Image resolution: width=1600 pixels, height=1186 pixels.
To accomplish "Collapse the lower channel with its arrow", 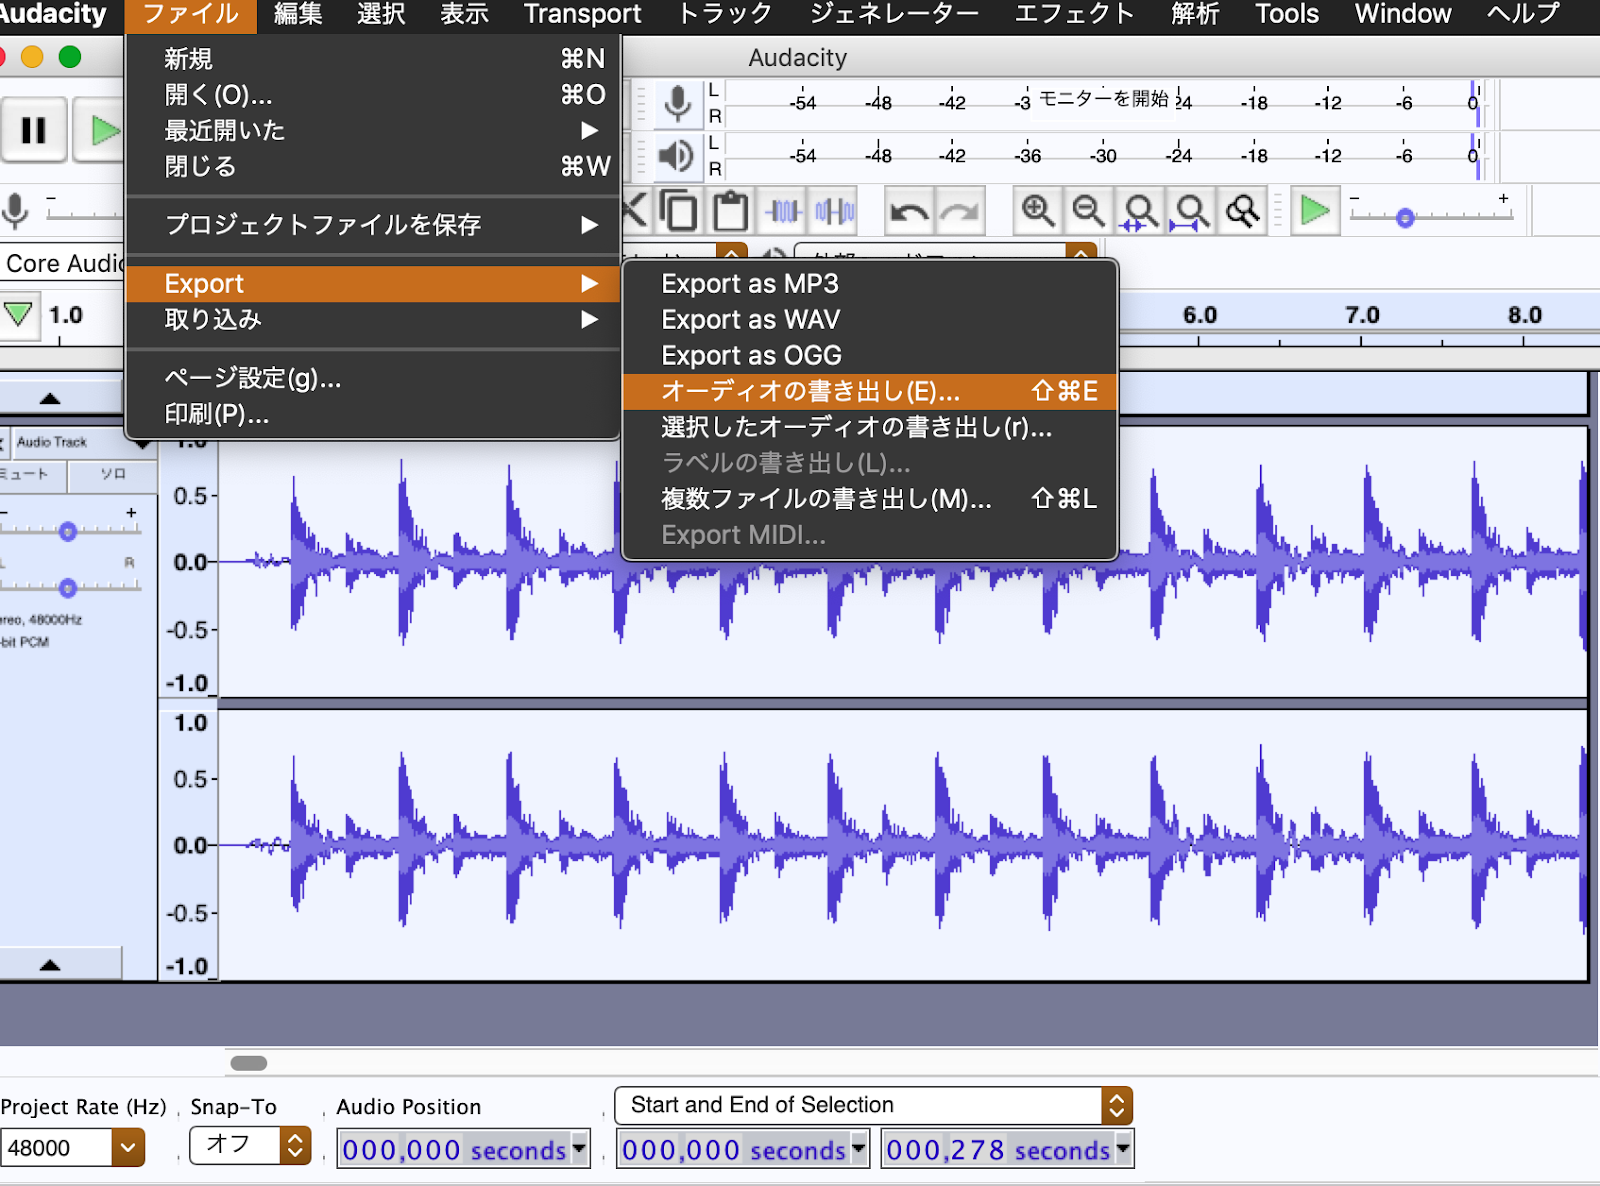I will (x=50, y=964).
